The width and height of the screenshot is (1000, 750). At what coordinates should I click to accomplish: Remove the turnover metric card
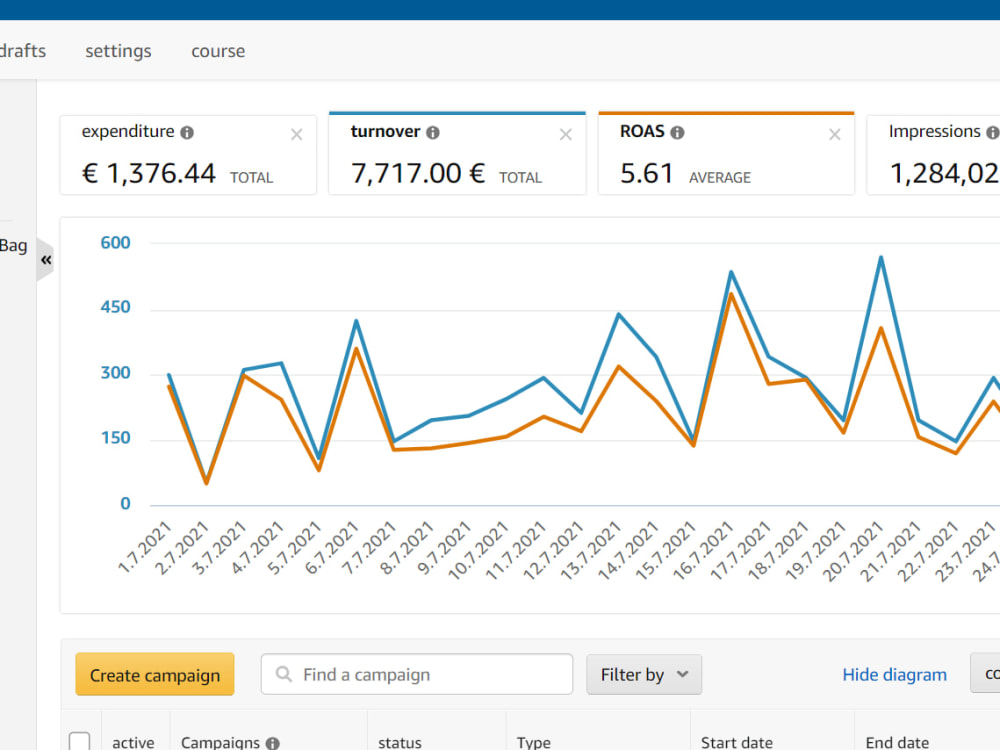(x=566, y=135)
